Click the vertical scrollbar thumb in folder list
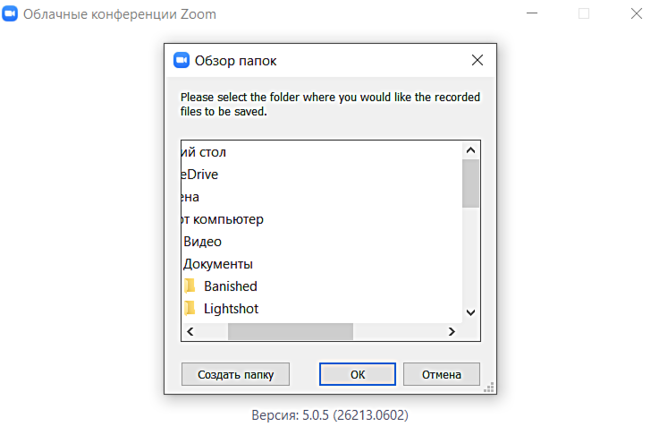 [470, 183]
